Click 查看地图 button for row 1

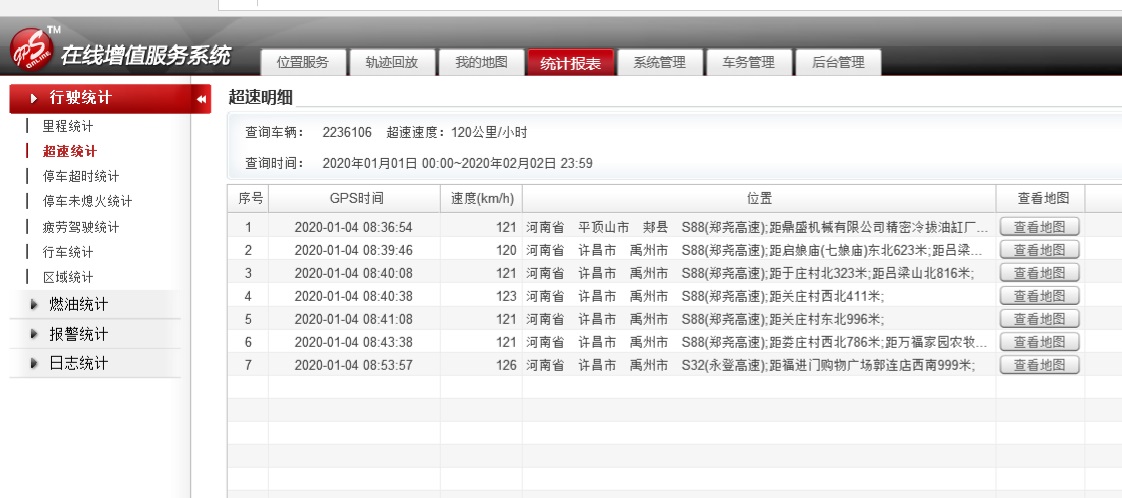[x=1040, y=227]
